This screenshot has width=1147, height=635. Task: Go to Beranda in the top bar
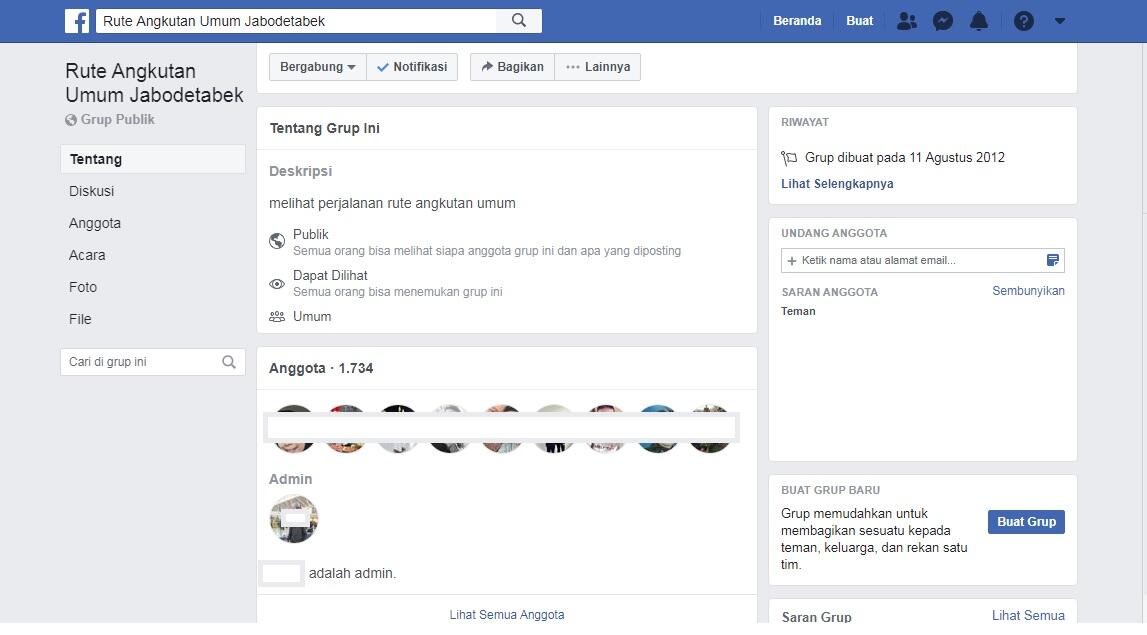(x=797, y=21)
